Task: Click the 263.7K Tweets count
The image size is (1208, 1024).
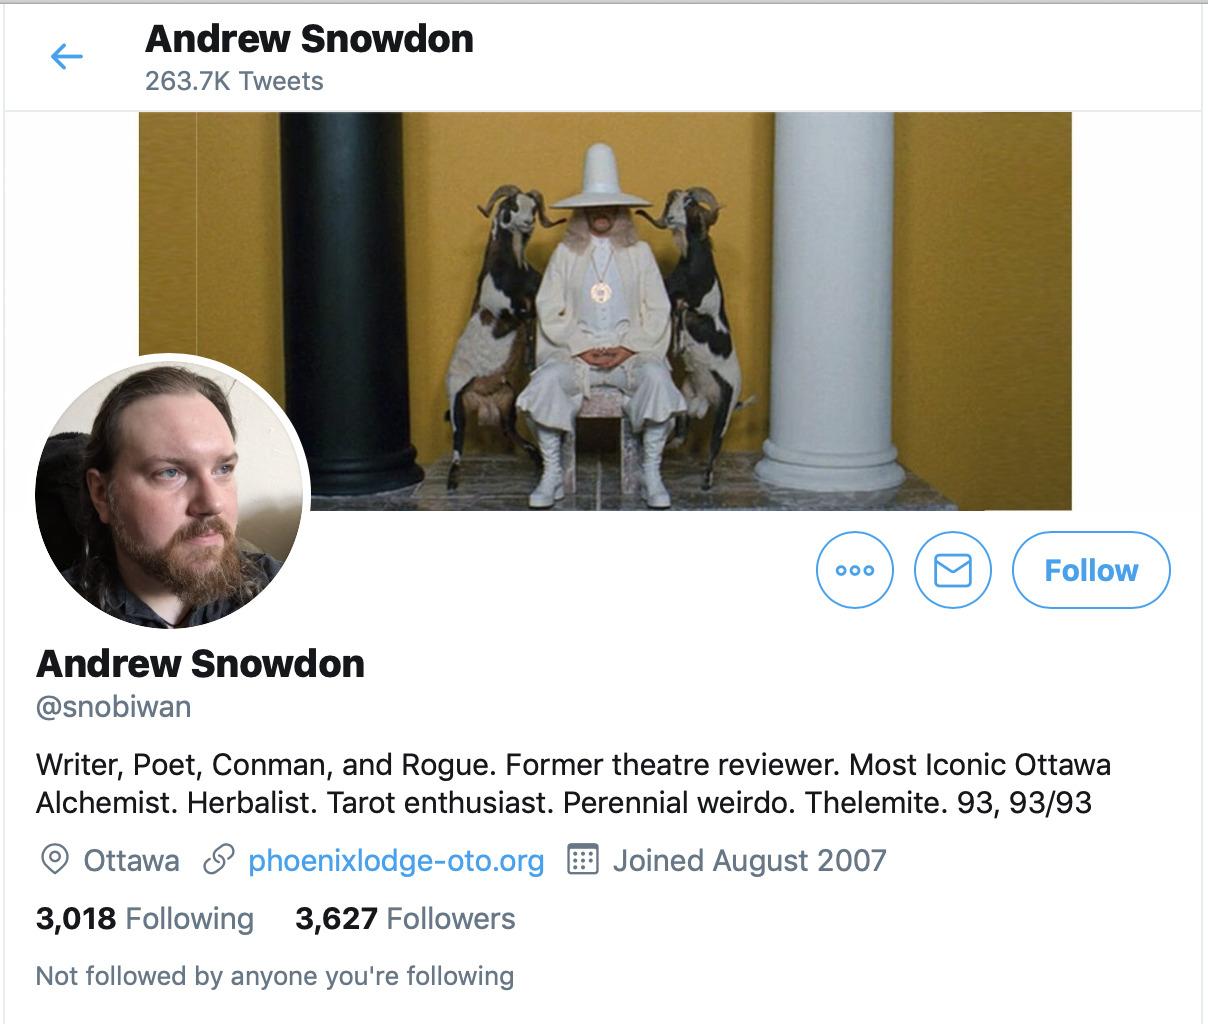Action: 234,81
